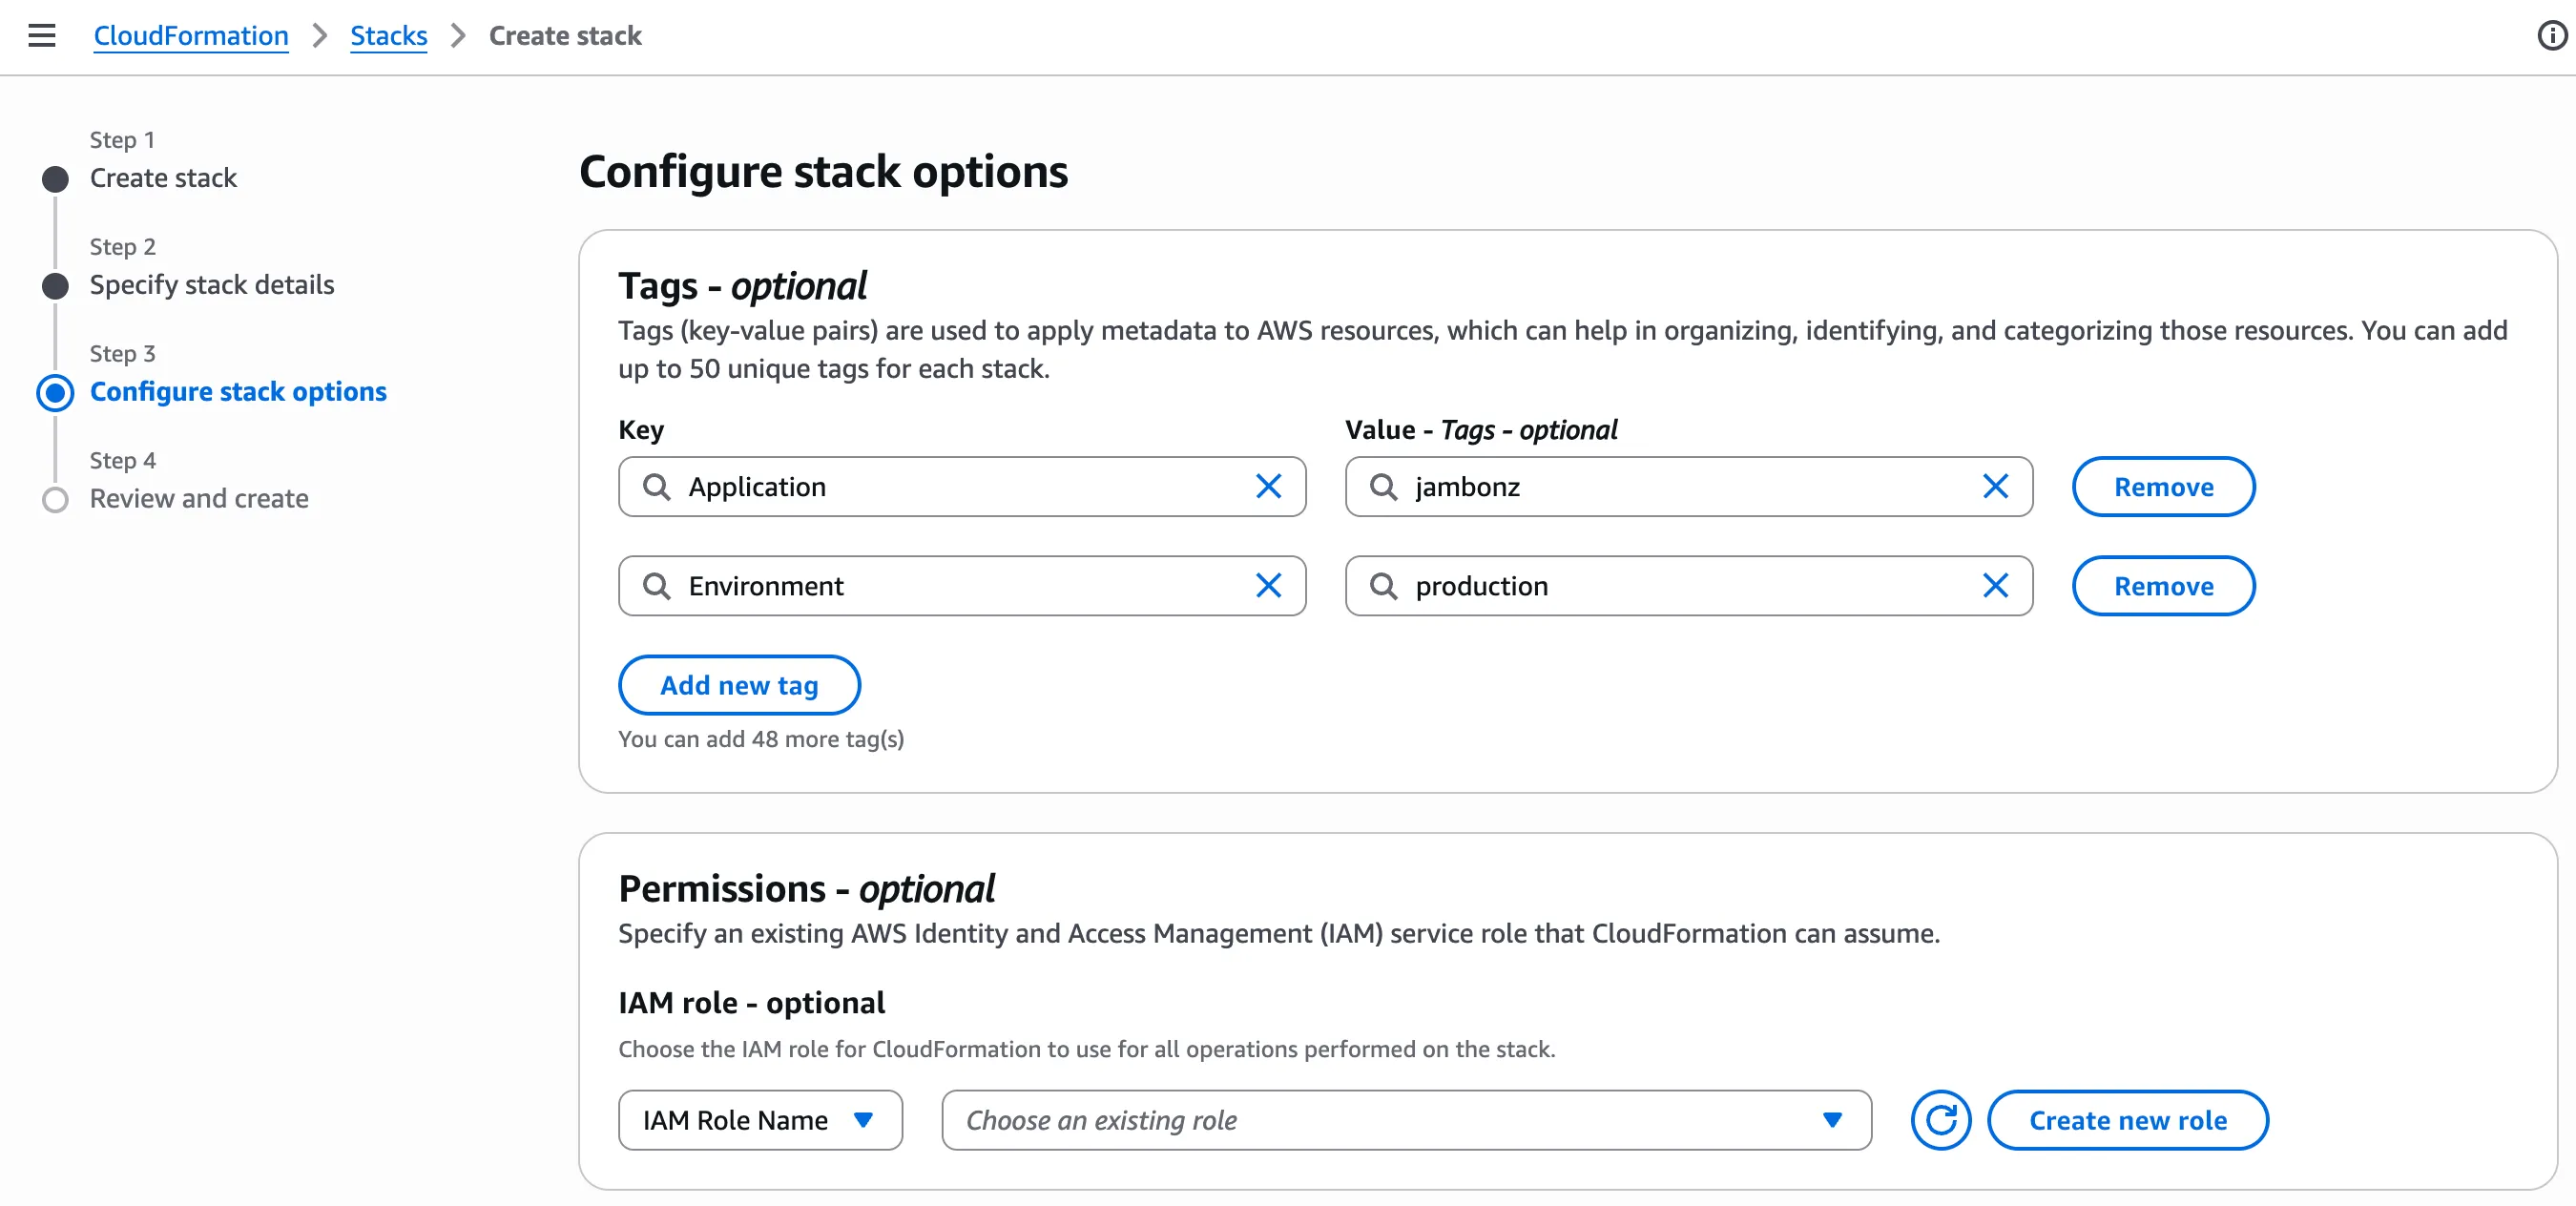Click search icon in Environment key field
Viewport: 2576px width, 1206px height.
click(x=656, y=586)
